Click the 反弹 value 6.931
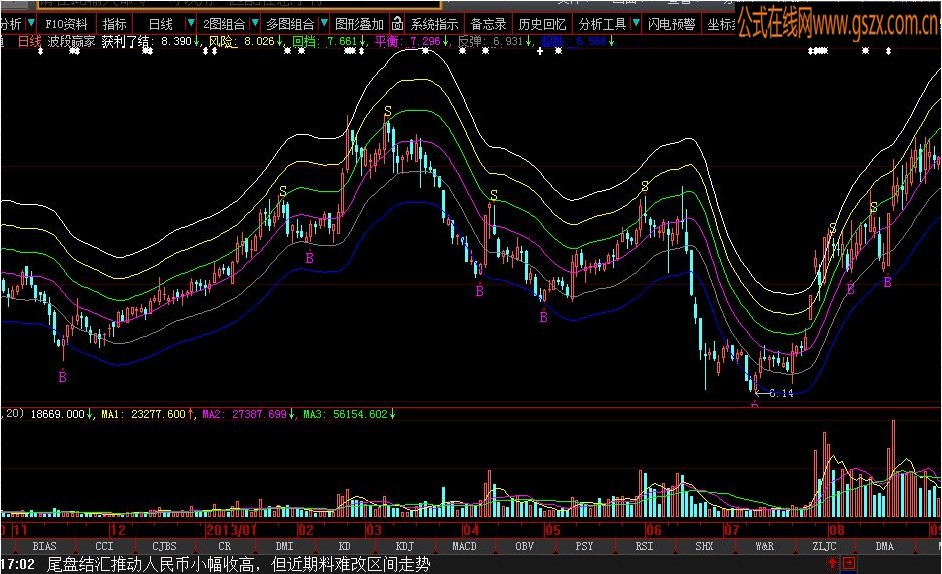942x574 pixels. pyautogui.click(x=508, y=41)
